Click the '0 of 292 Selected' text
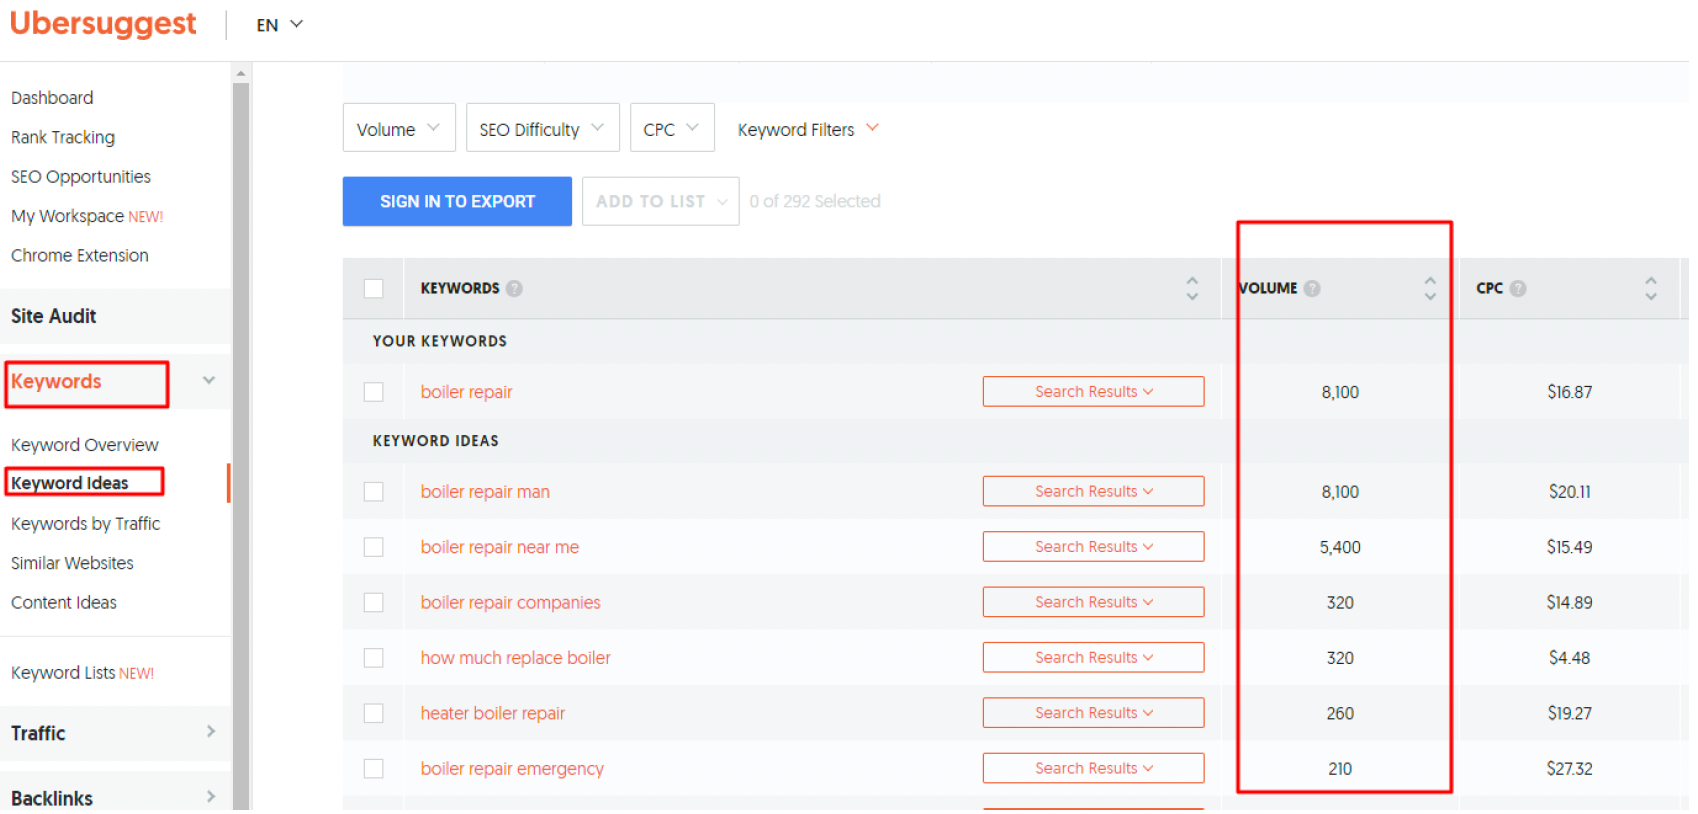 [815, 201]
